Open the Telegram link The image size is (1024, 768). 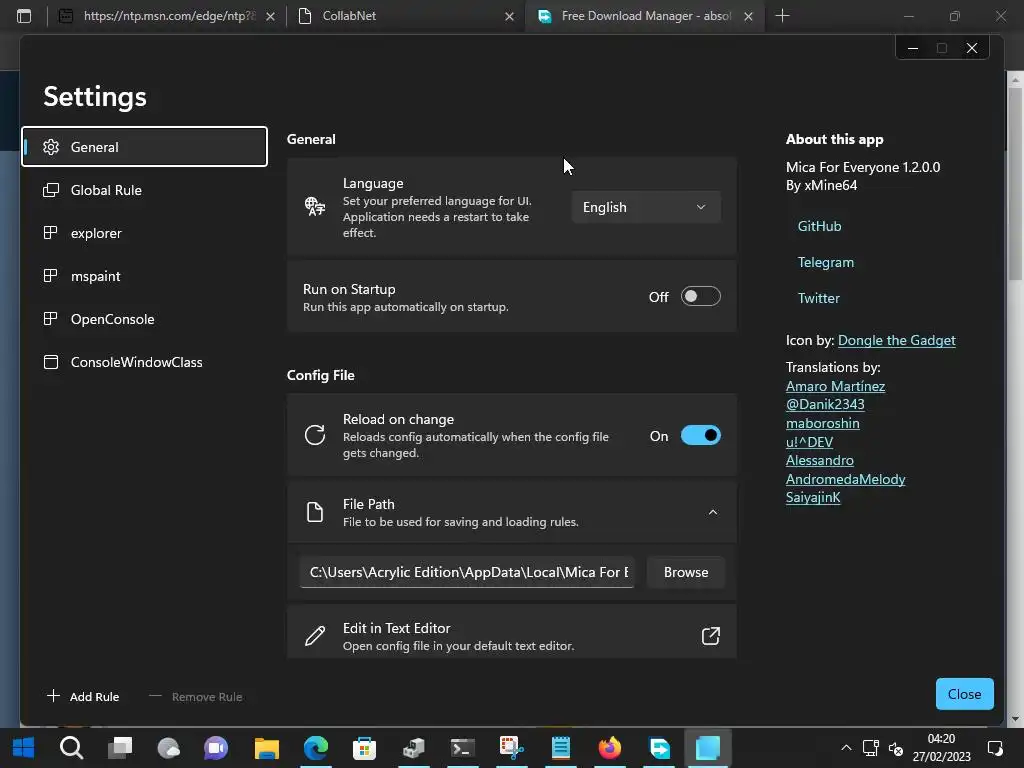pos(825,262)
